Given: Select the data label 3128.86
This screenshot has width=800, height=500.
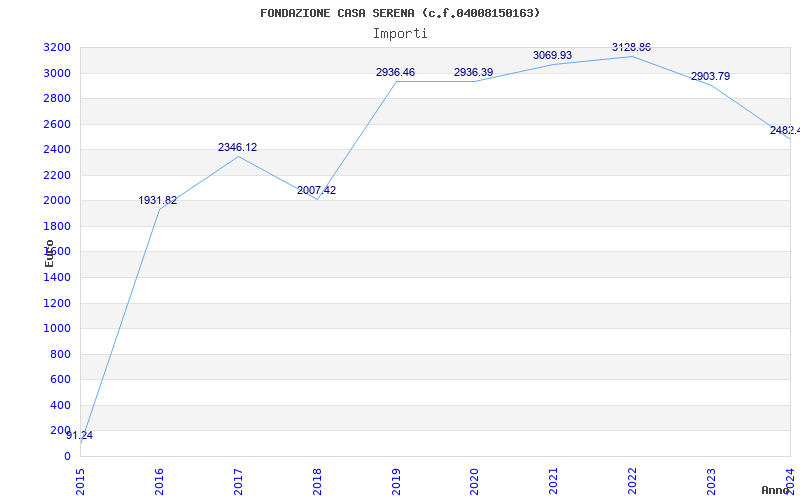Looking at the screenshot, I should click(x=632, y=47).
